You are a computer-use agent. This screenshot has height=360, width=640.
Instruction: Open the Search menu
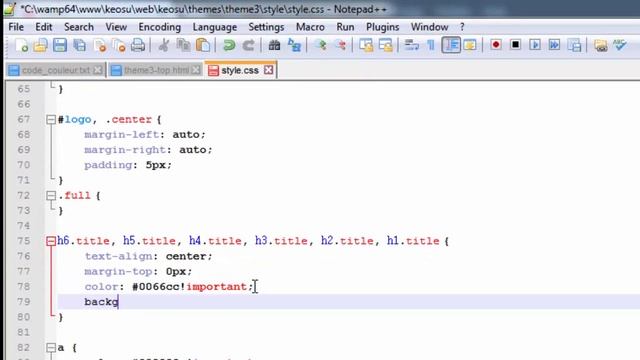(x=79, y=27)
